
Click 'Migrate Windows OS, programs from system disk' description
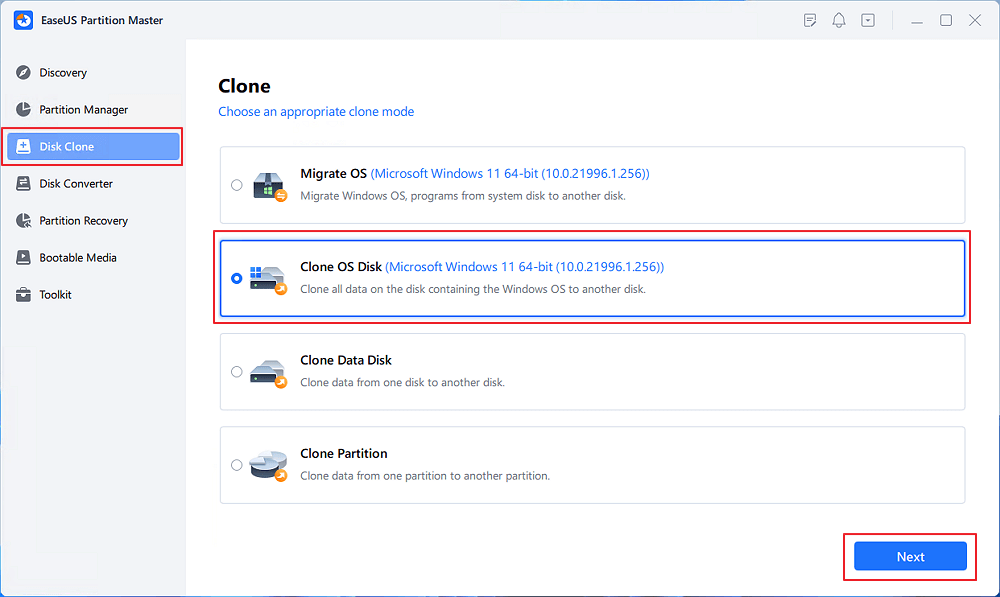(463, 196)
